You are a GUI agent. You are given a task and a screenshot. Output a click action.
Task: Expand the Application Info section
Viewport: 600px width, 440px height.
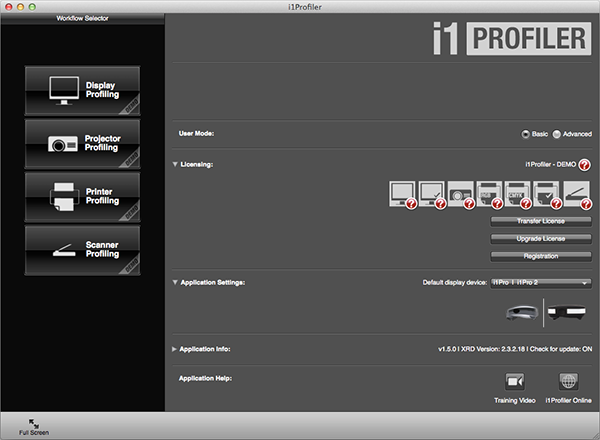coord(174,349)
